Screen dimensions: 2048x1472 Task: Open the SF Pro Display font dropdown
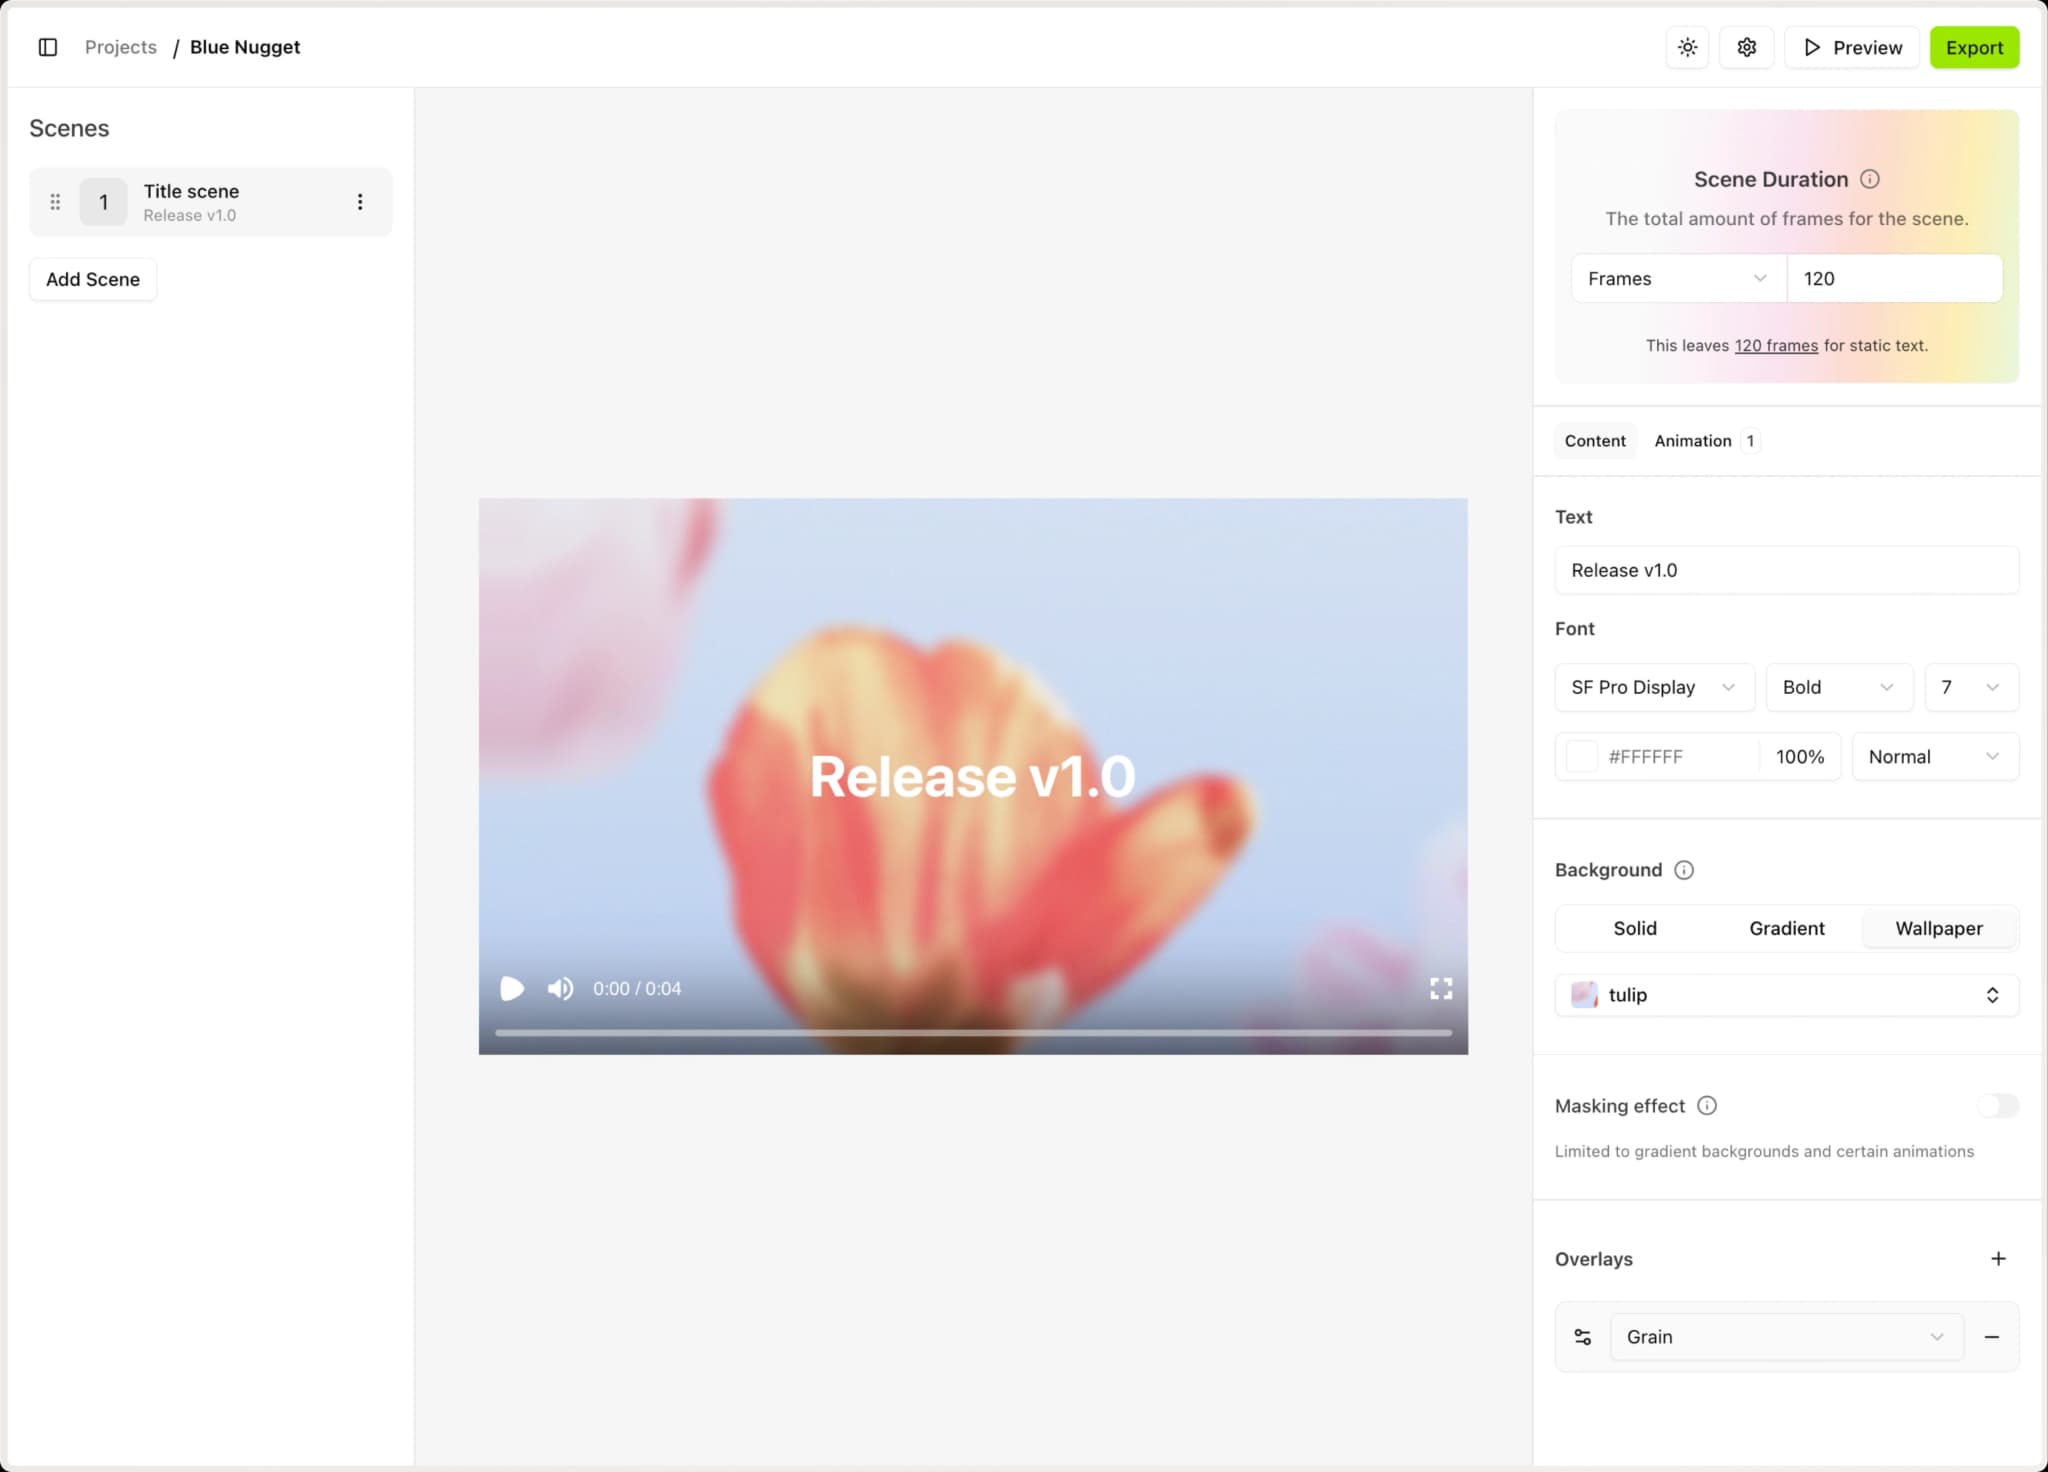(x=1653, y=687)
